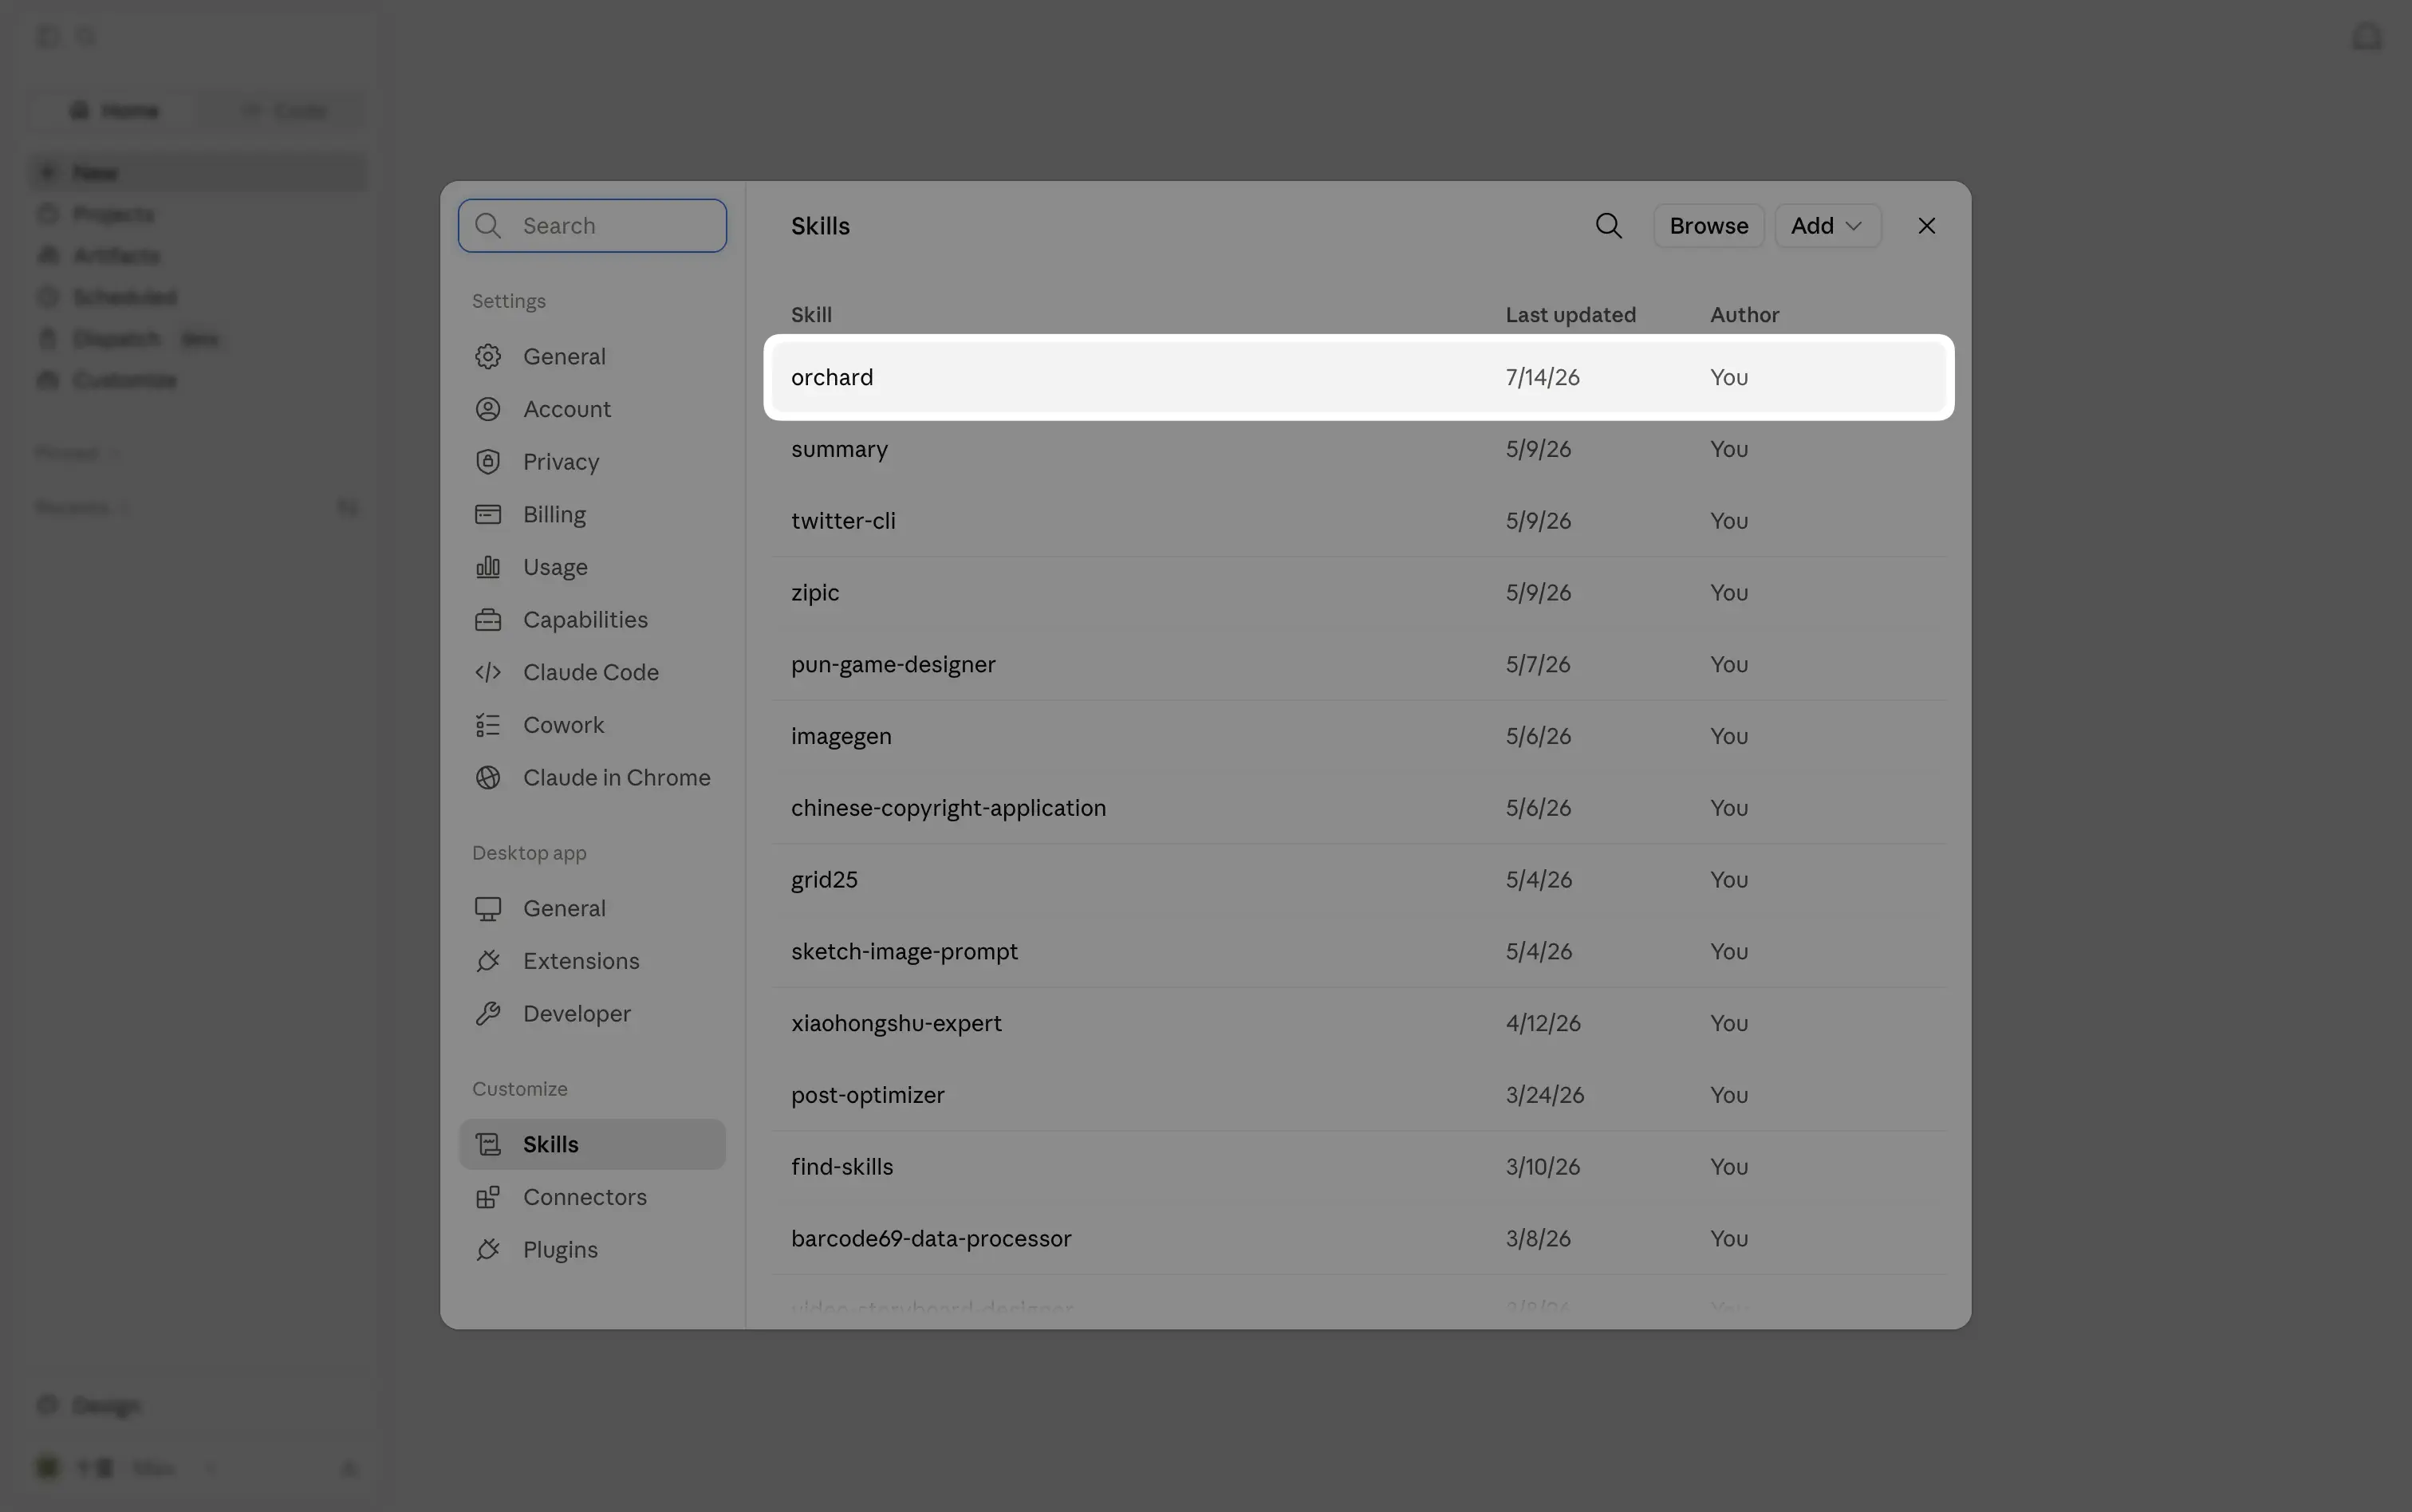The image size is (2412, 1512).
Task: Click the Account person icon
Action: pos(488,409)
